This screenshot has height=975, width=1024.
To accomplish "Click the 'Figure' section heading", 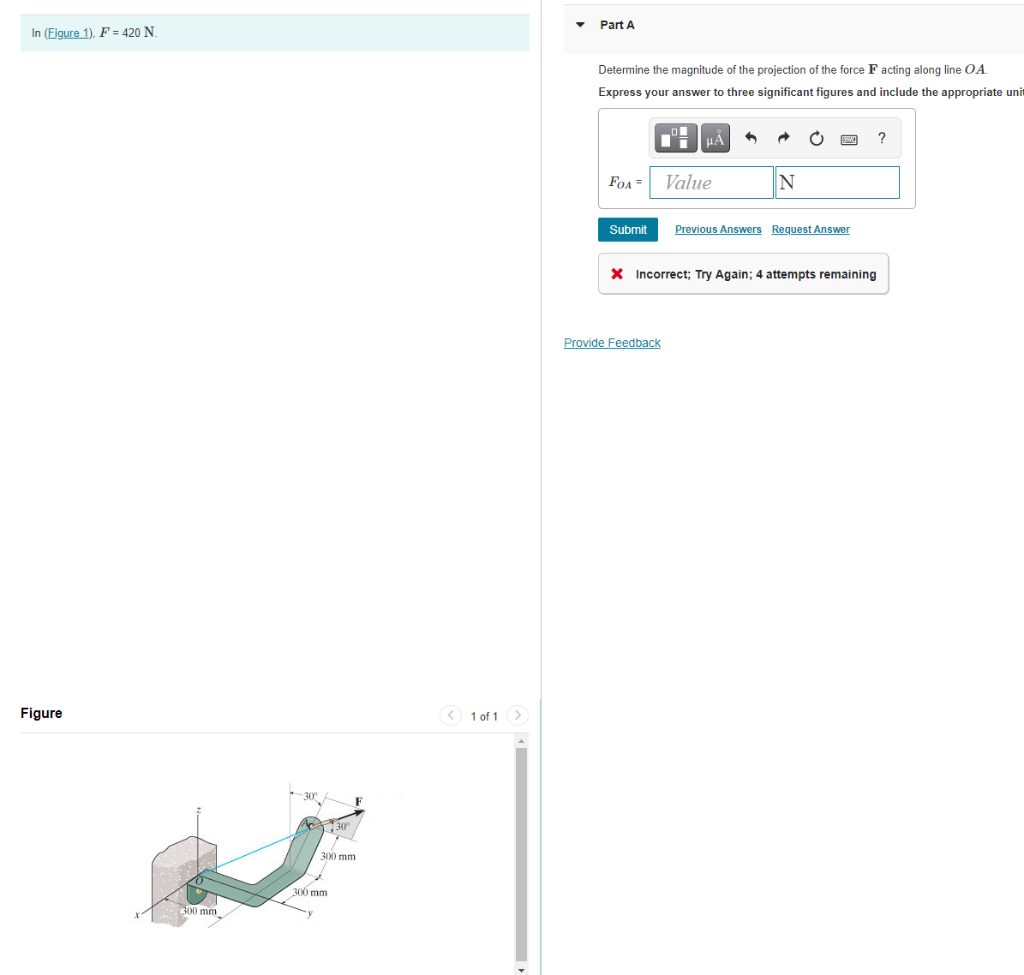I will click(x=41, y=713).
